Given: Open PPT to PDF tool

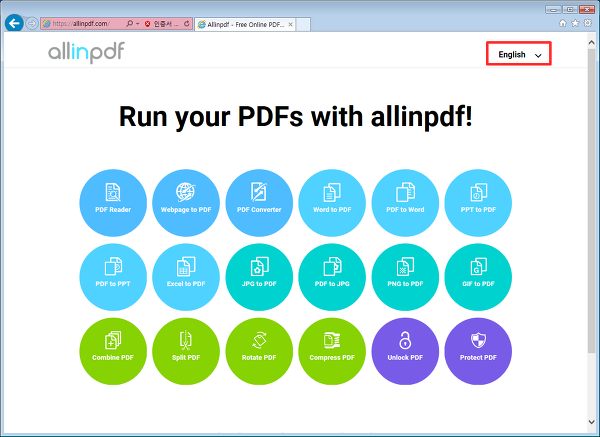Looking at the screenshot, I should (478, 203).
